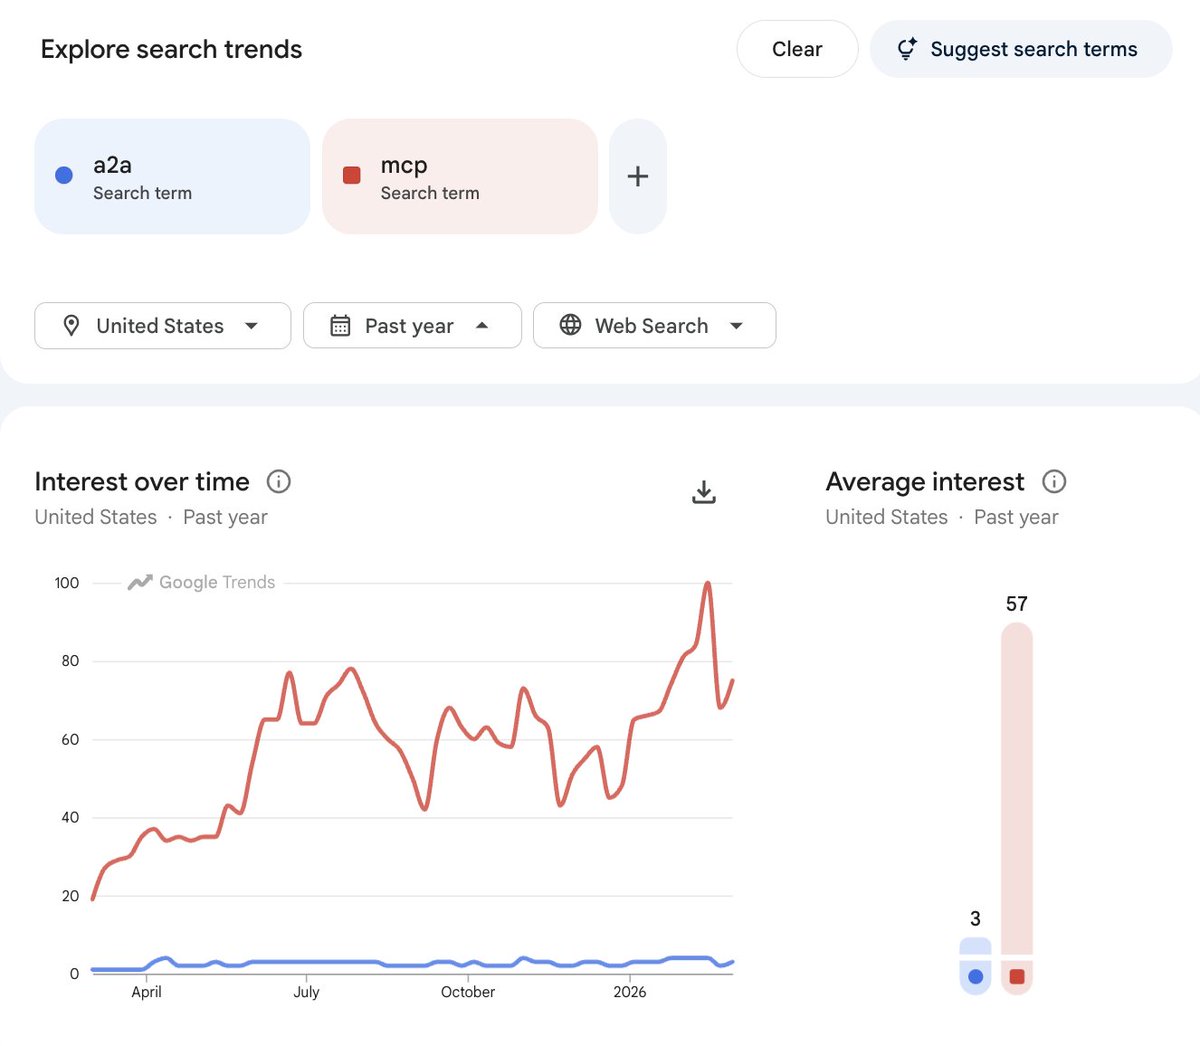This screenshot has height=1046, width=1200.
Task: Click the calendar icon
Action: (x=340, y=326)
